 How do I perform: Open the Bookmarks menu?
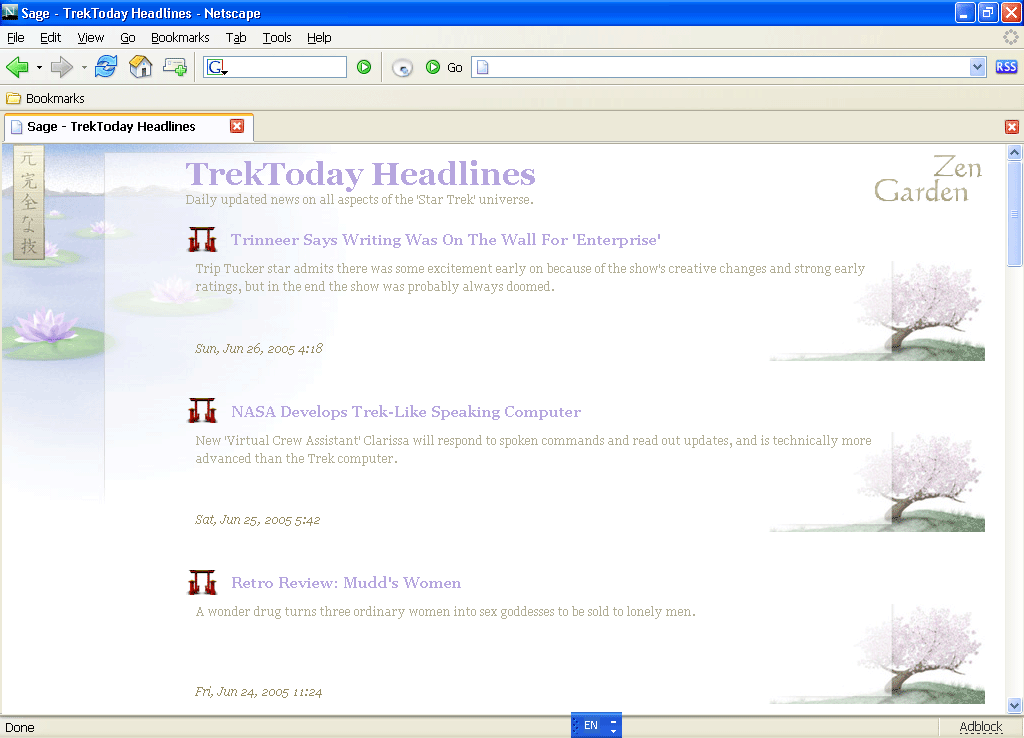[180, 38]
